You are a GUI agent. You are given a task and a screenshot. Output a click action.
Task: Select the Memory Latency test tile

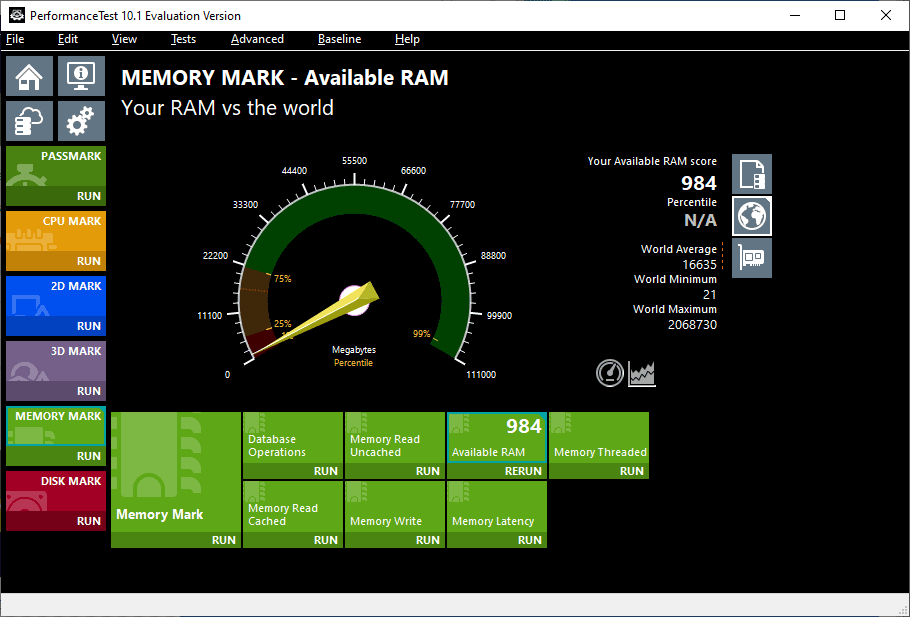[x=497, y=507]
